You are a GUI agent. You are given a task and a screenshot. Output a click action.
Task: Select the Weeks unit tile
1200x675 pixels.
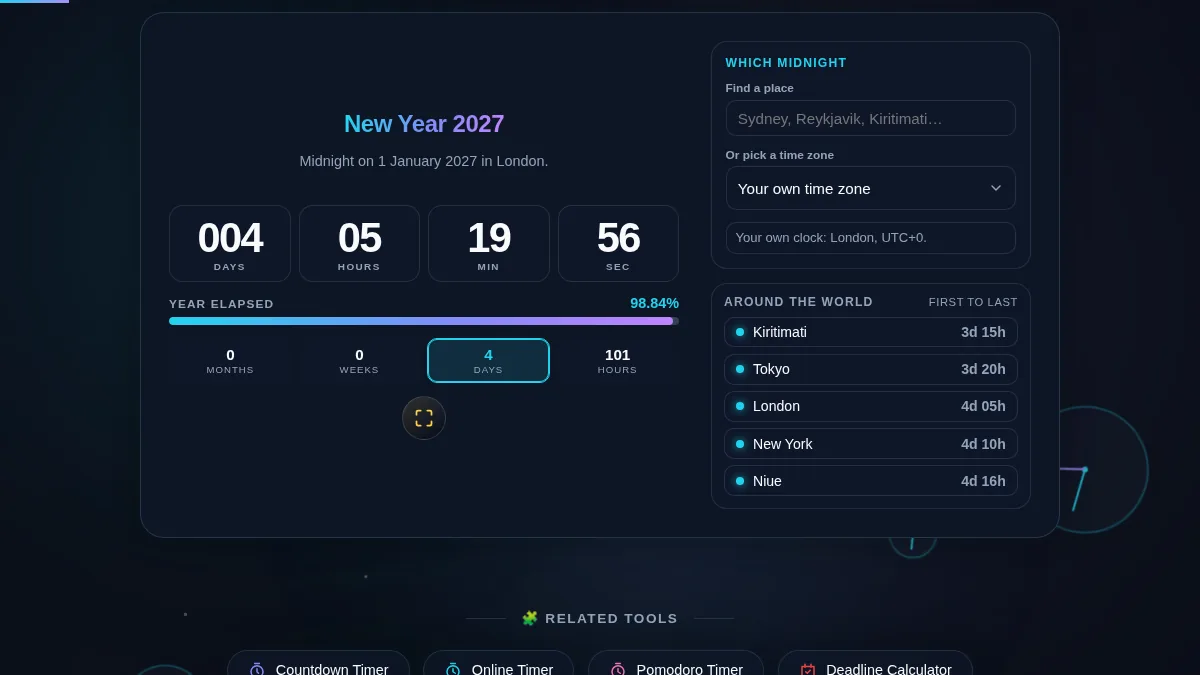tap(359, 360)
